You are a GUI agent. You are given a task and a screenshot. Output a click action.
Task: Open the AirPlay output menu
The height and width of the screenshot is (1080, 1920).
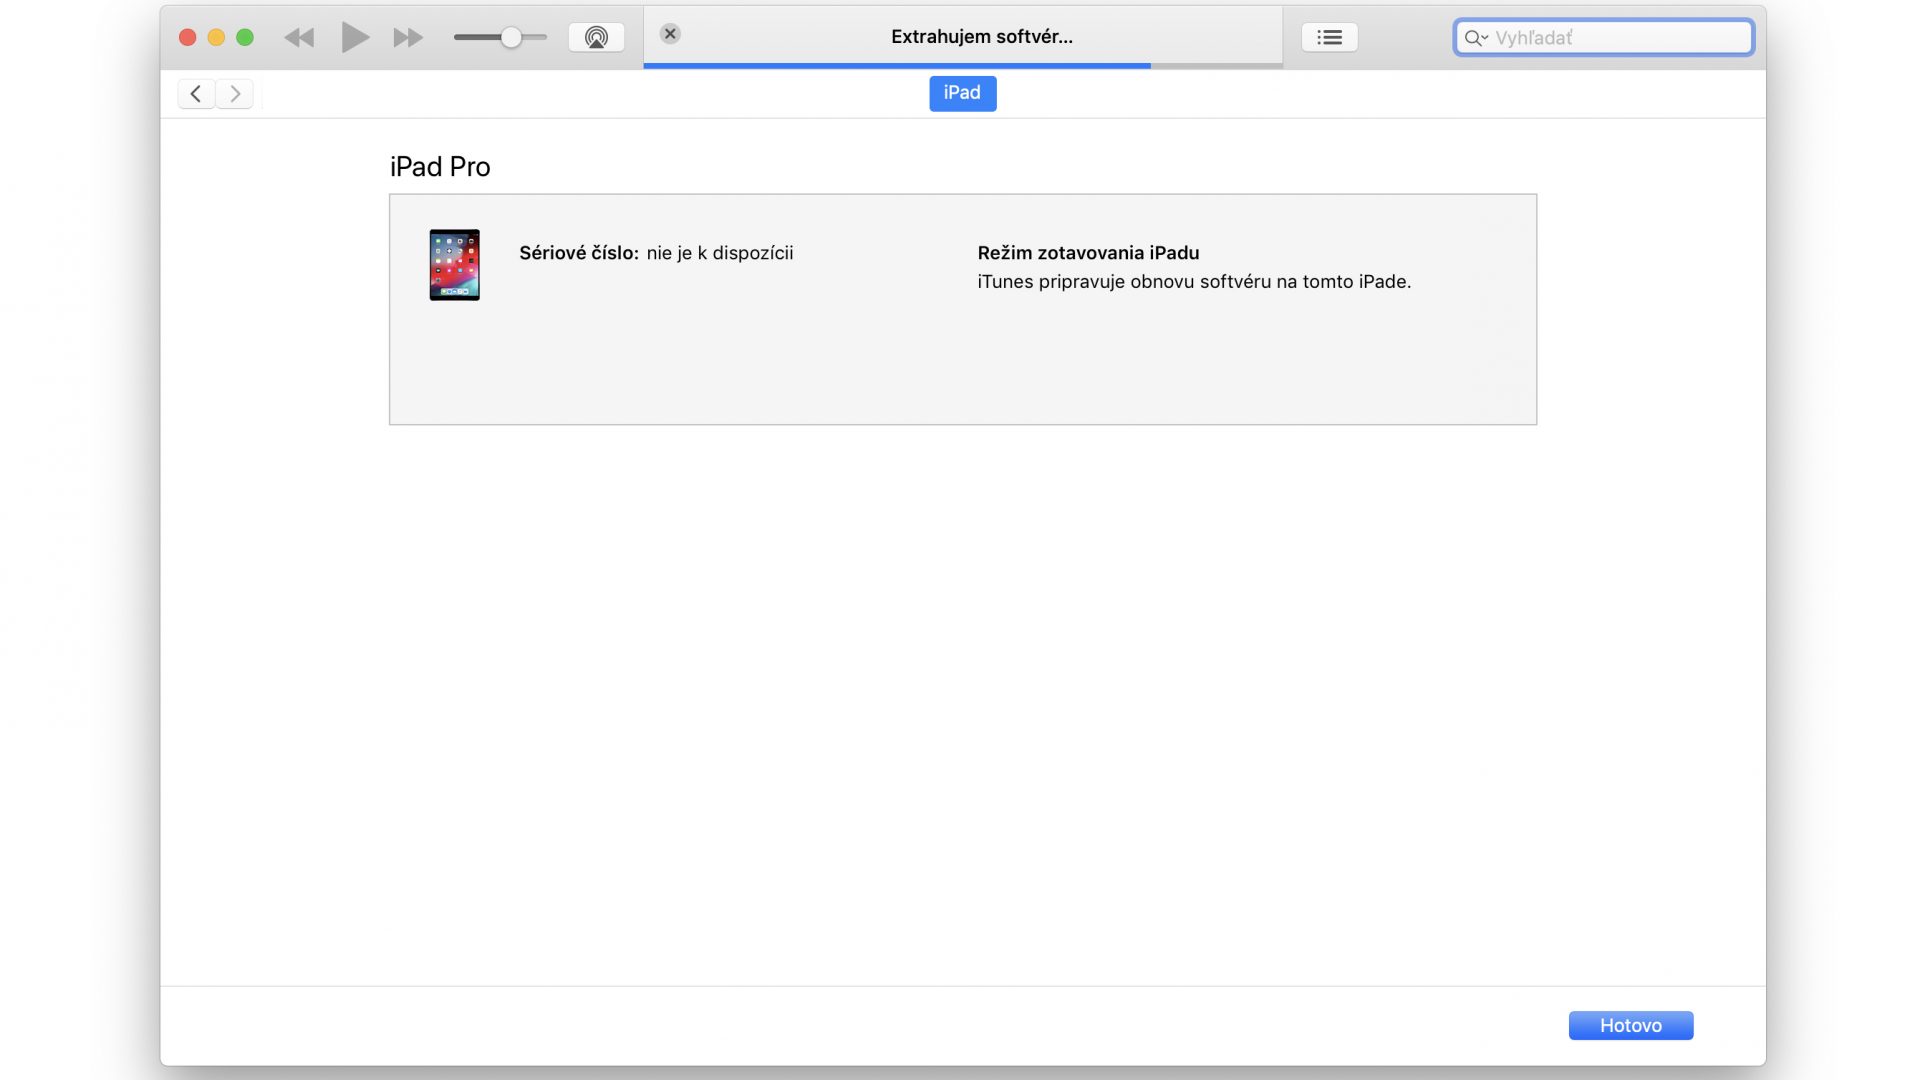pyautogui.click(x=596, y=38)
